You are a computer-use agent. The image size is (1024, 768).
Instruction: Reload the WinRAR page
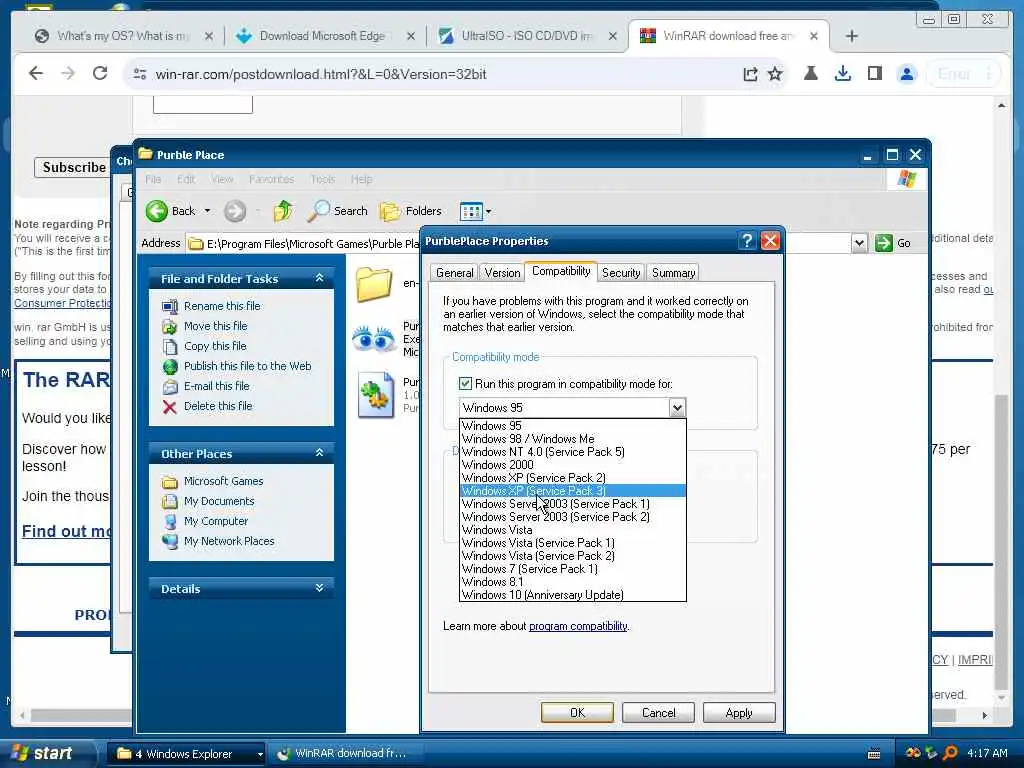(100, 74)
